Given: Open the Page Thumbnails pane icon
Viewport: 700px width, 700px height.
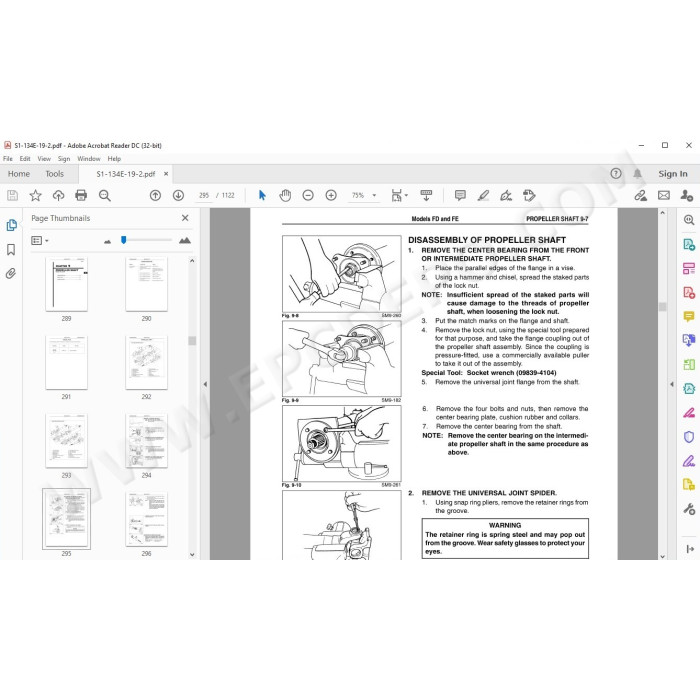Looking at the screenshot, I should [12, 225].
